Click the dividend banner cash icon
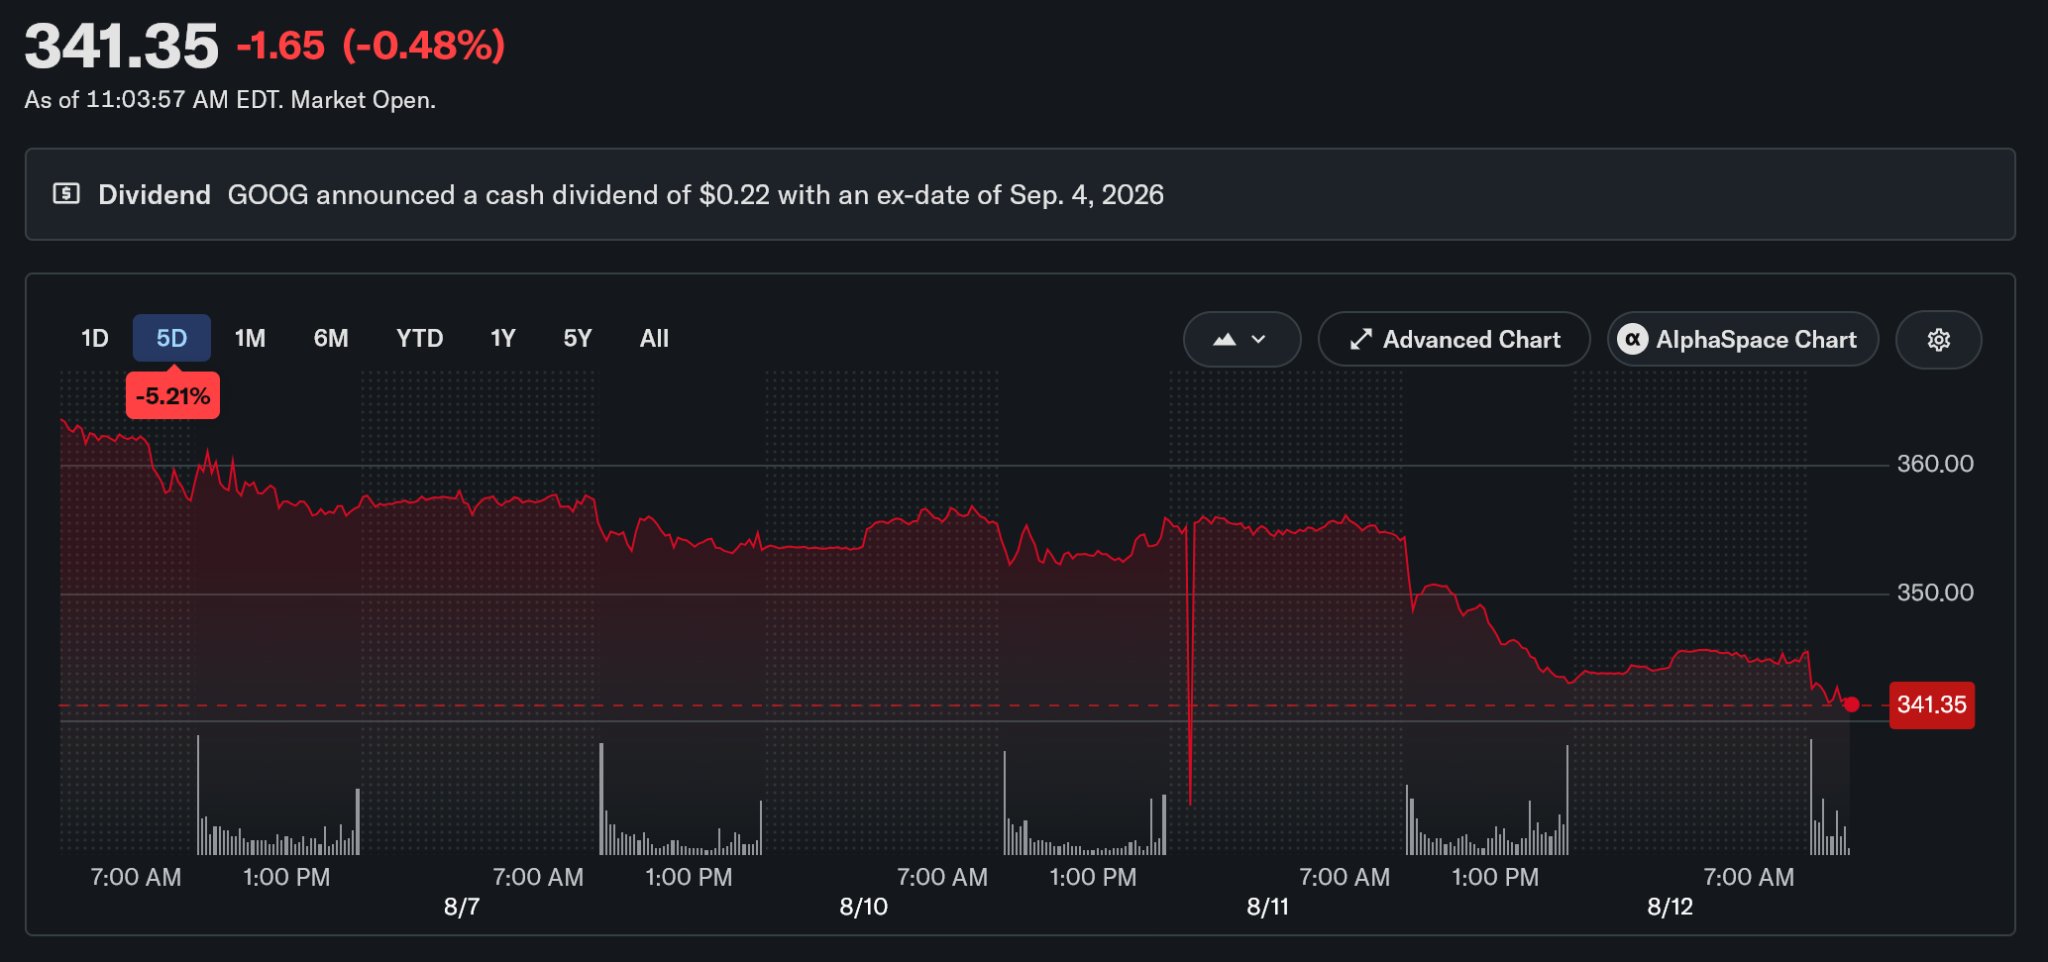 coord(66,194)
